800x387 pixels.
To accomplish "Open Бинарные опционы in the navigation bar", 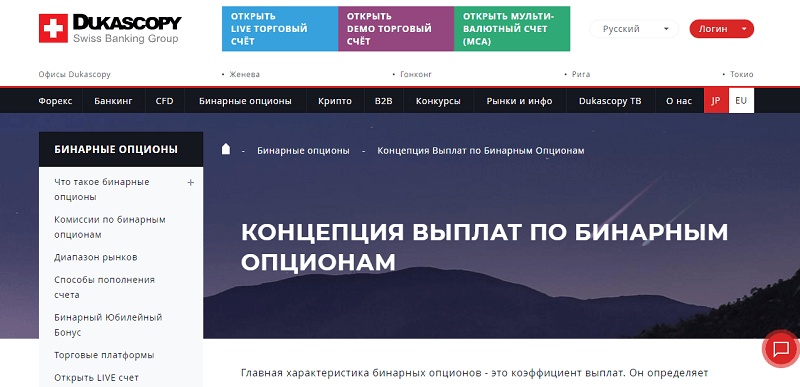I will (245, 101).
